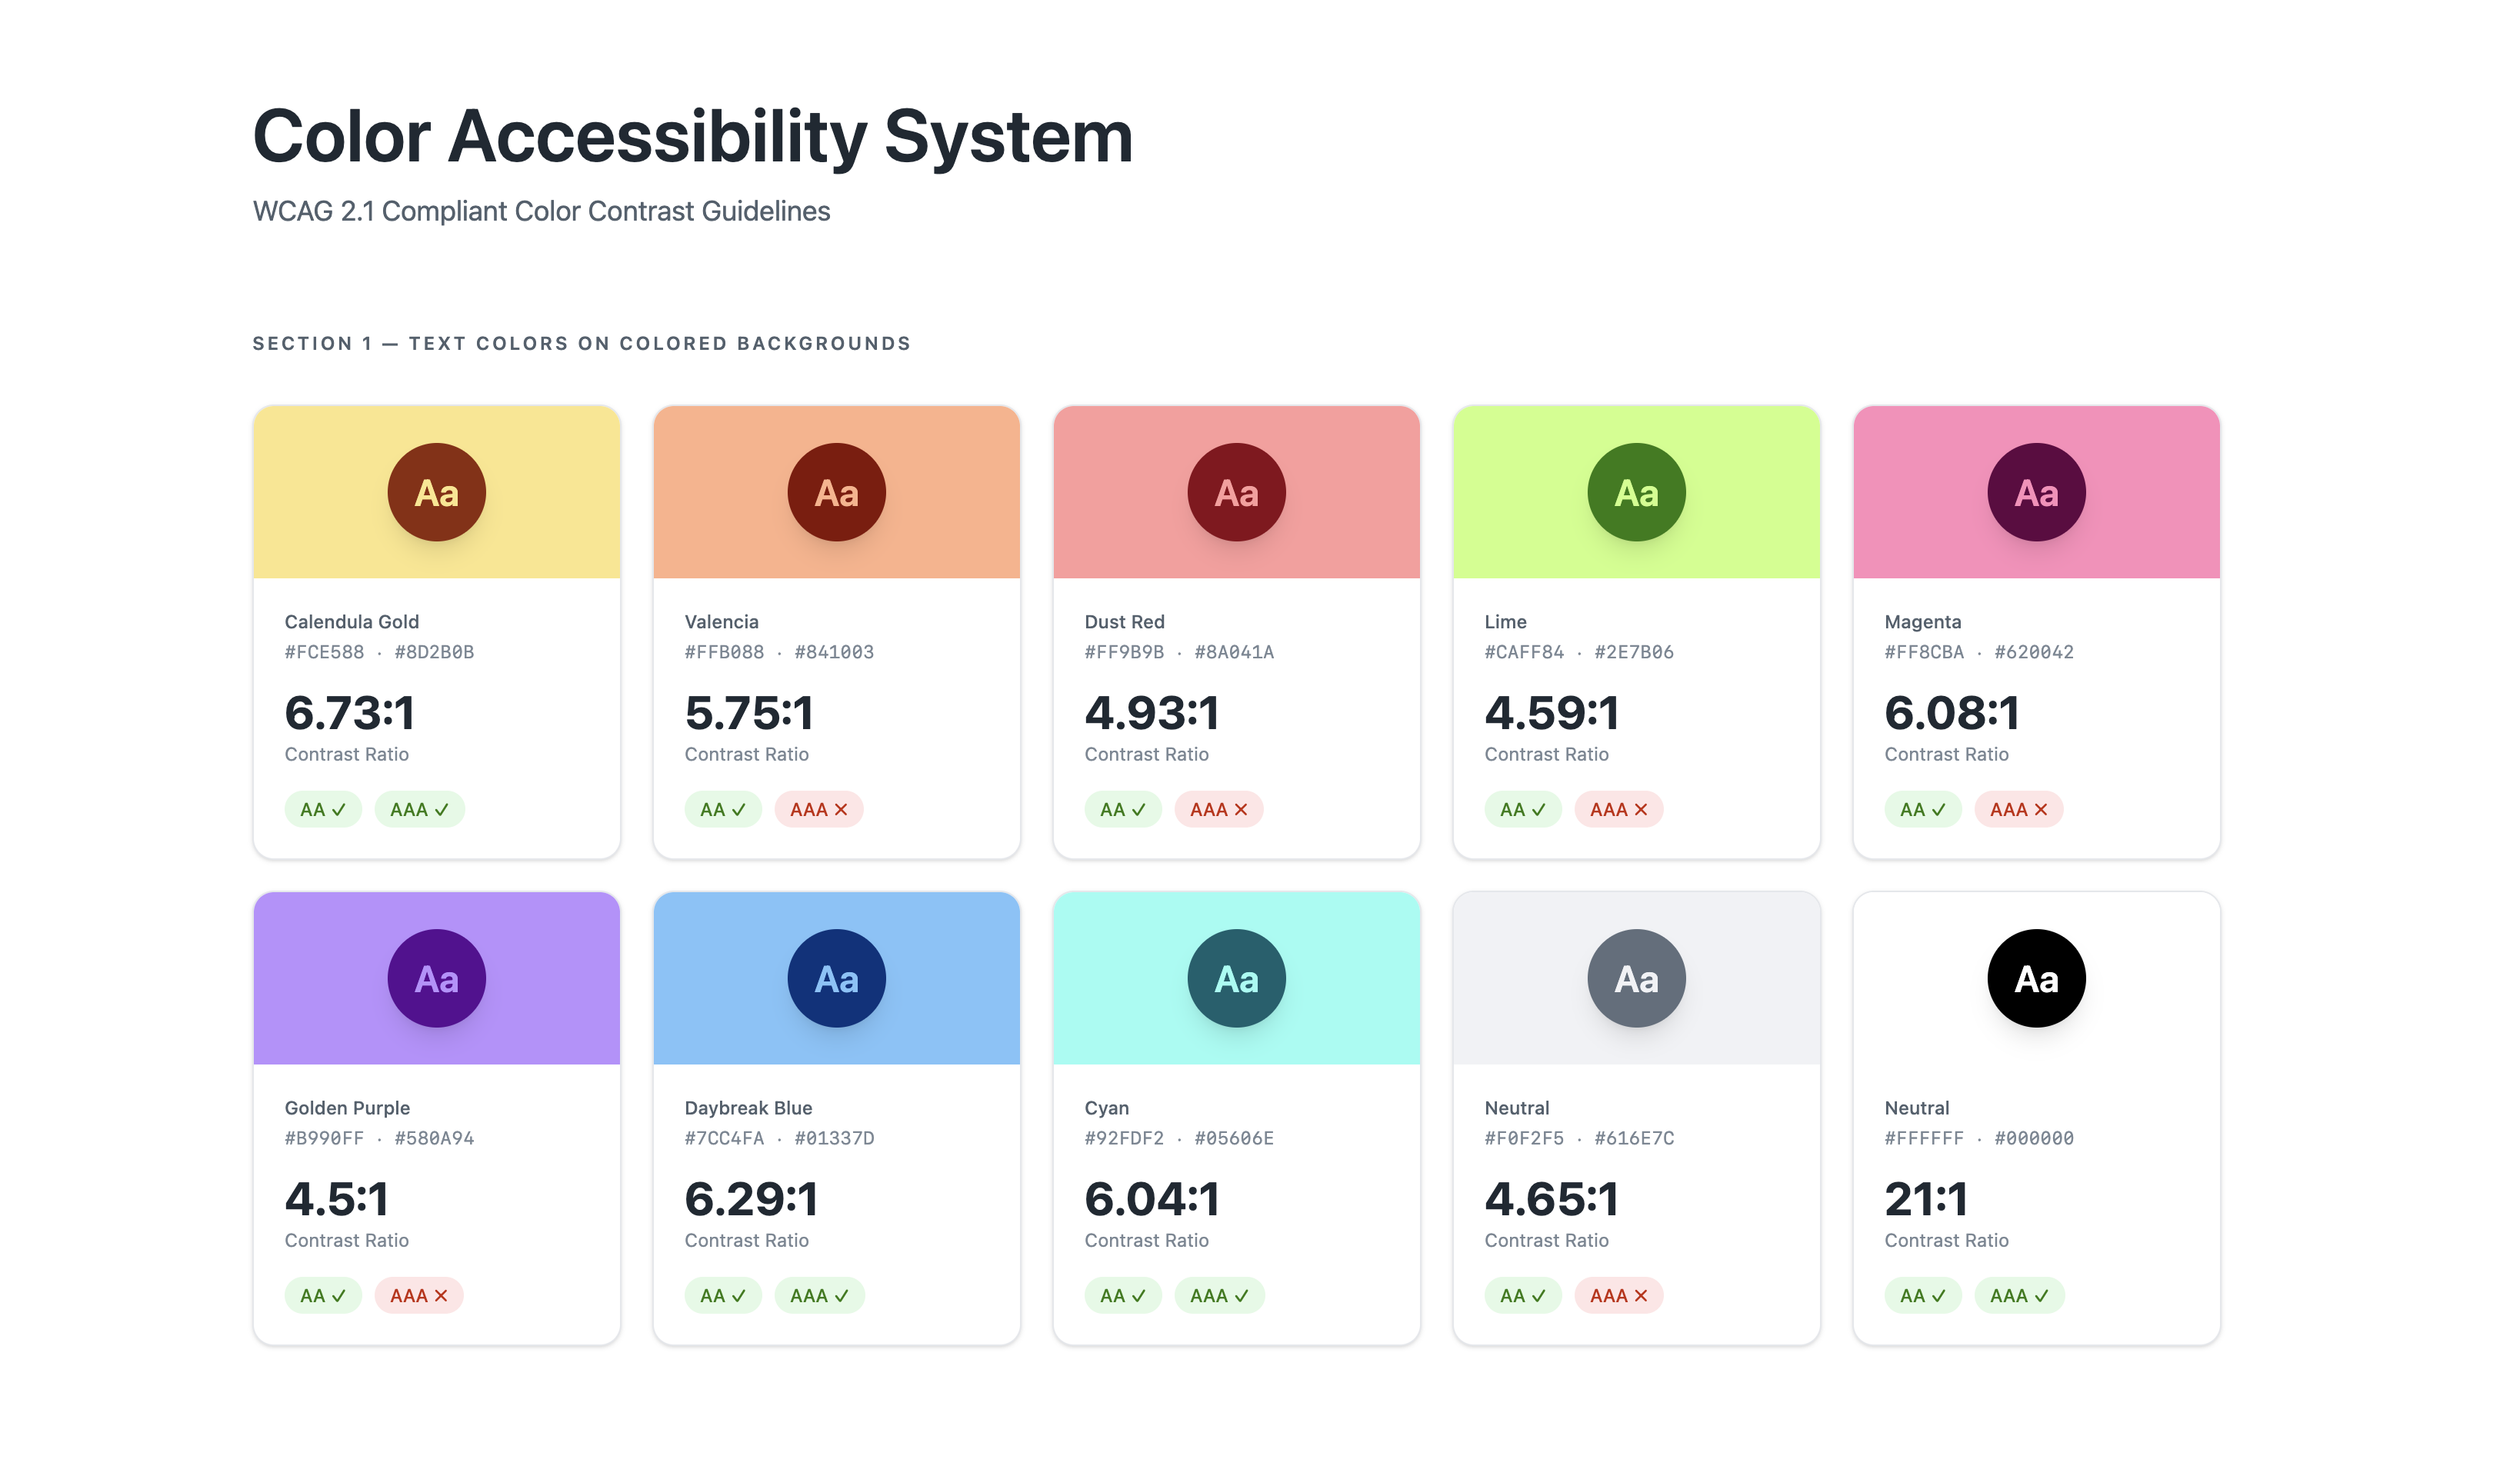Click the AAA fail badge on Golden Purple

pyautogui.click(x=418, y=1295)
